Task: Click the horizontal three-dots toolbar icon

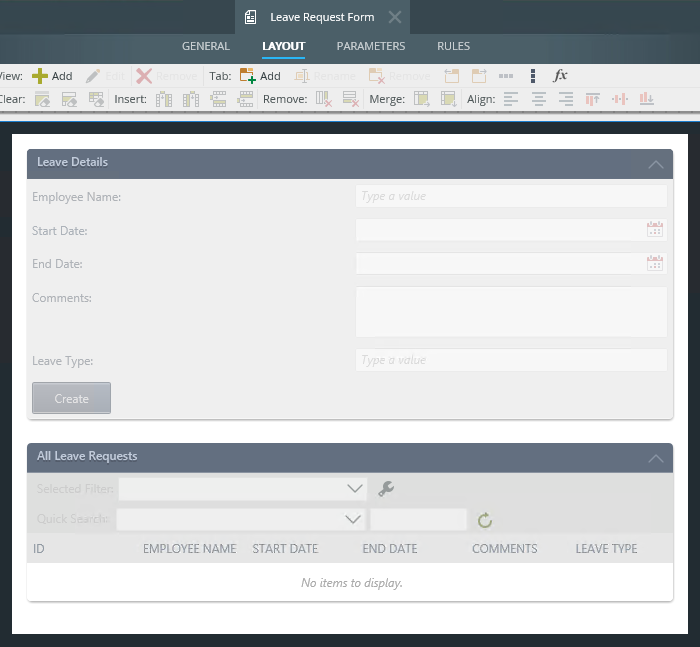Action: click(506, 76)
